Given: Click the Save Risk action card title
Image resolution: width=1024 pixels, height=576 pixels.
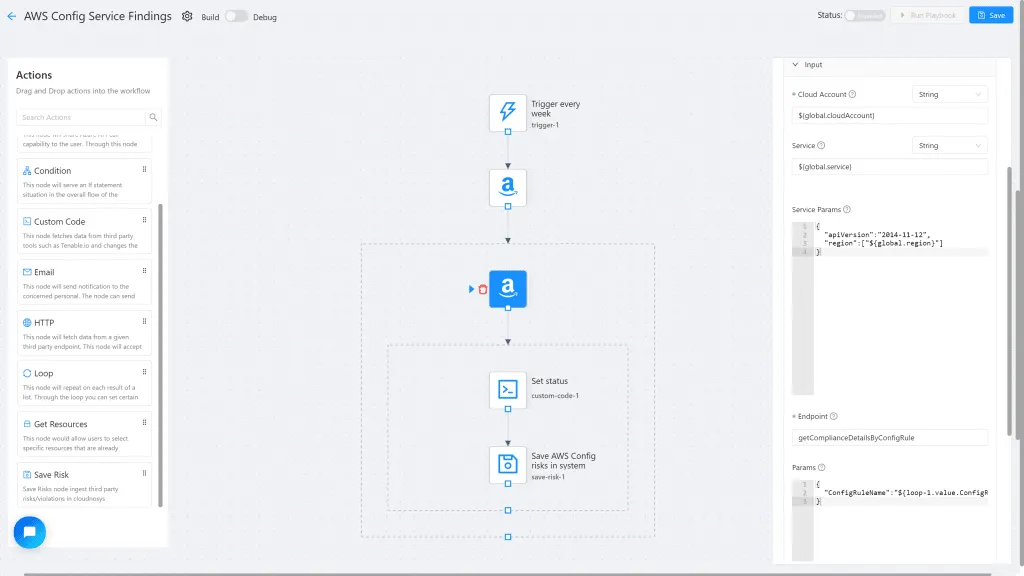Looking at the screenshot, I should coord(51,475).
